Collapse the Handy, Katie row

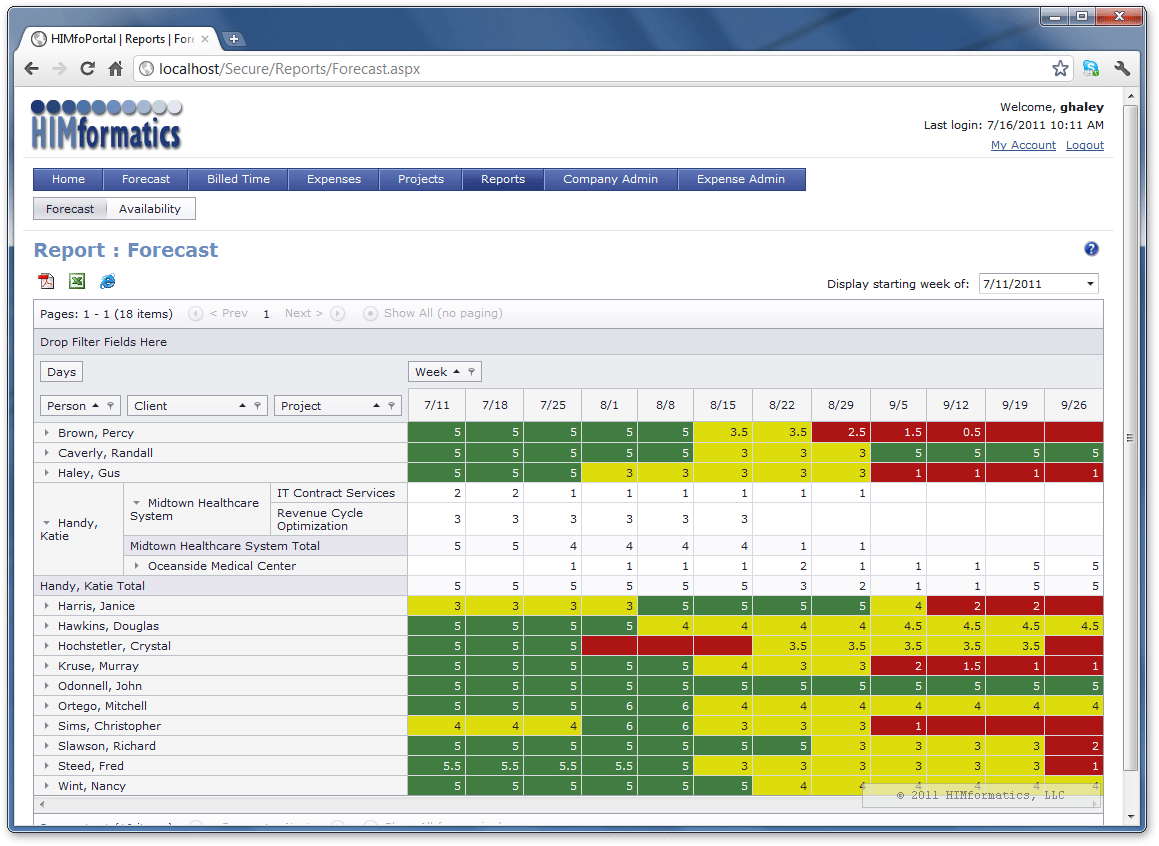point(47,523)
